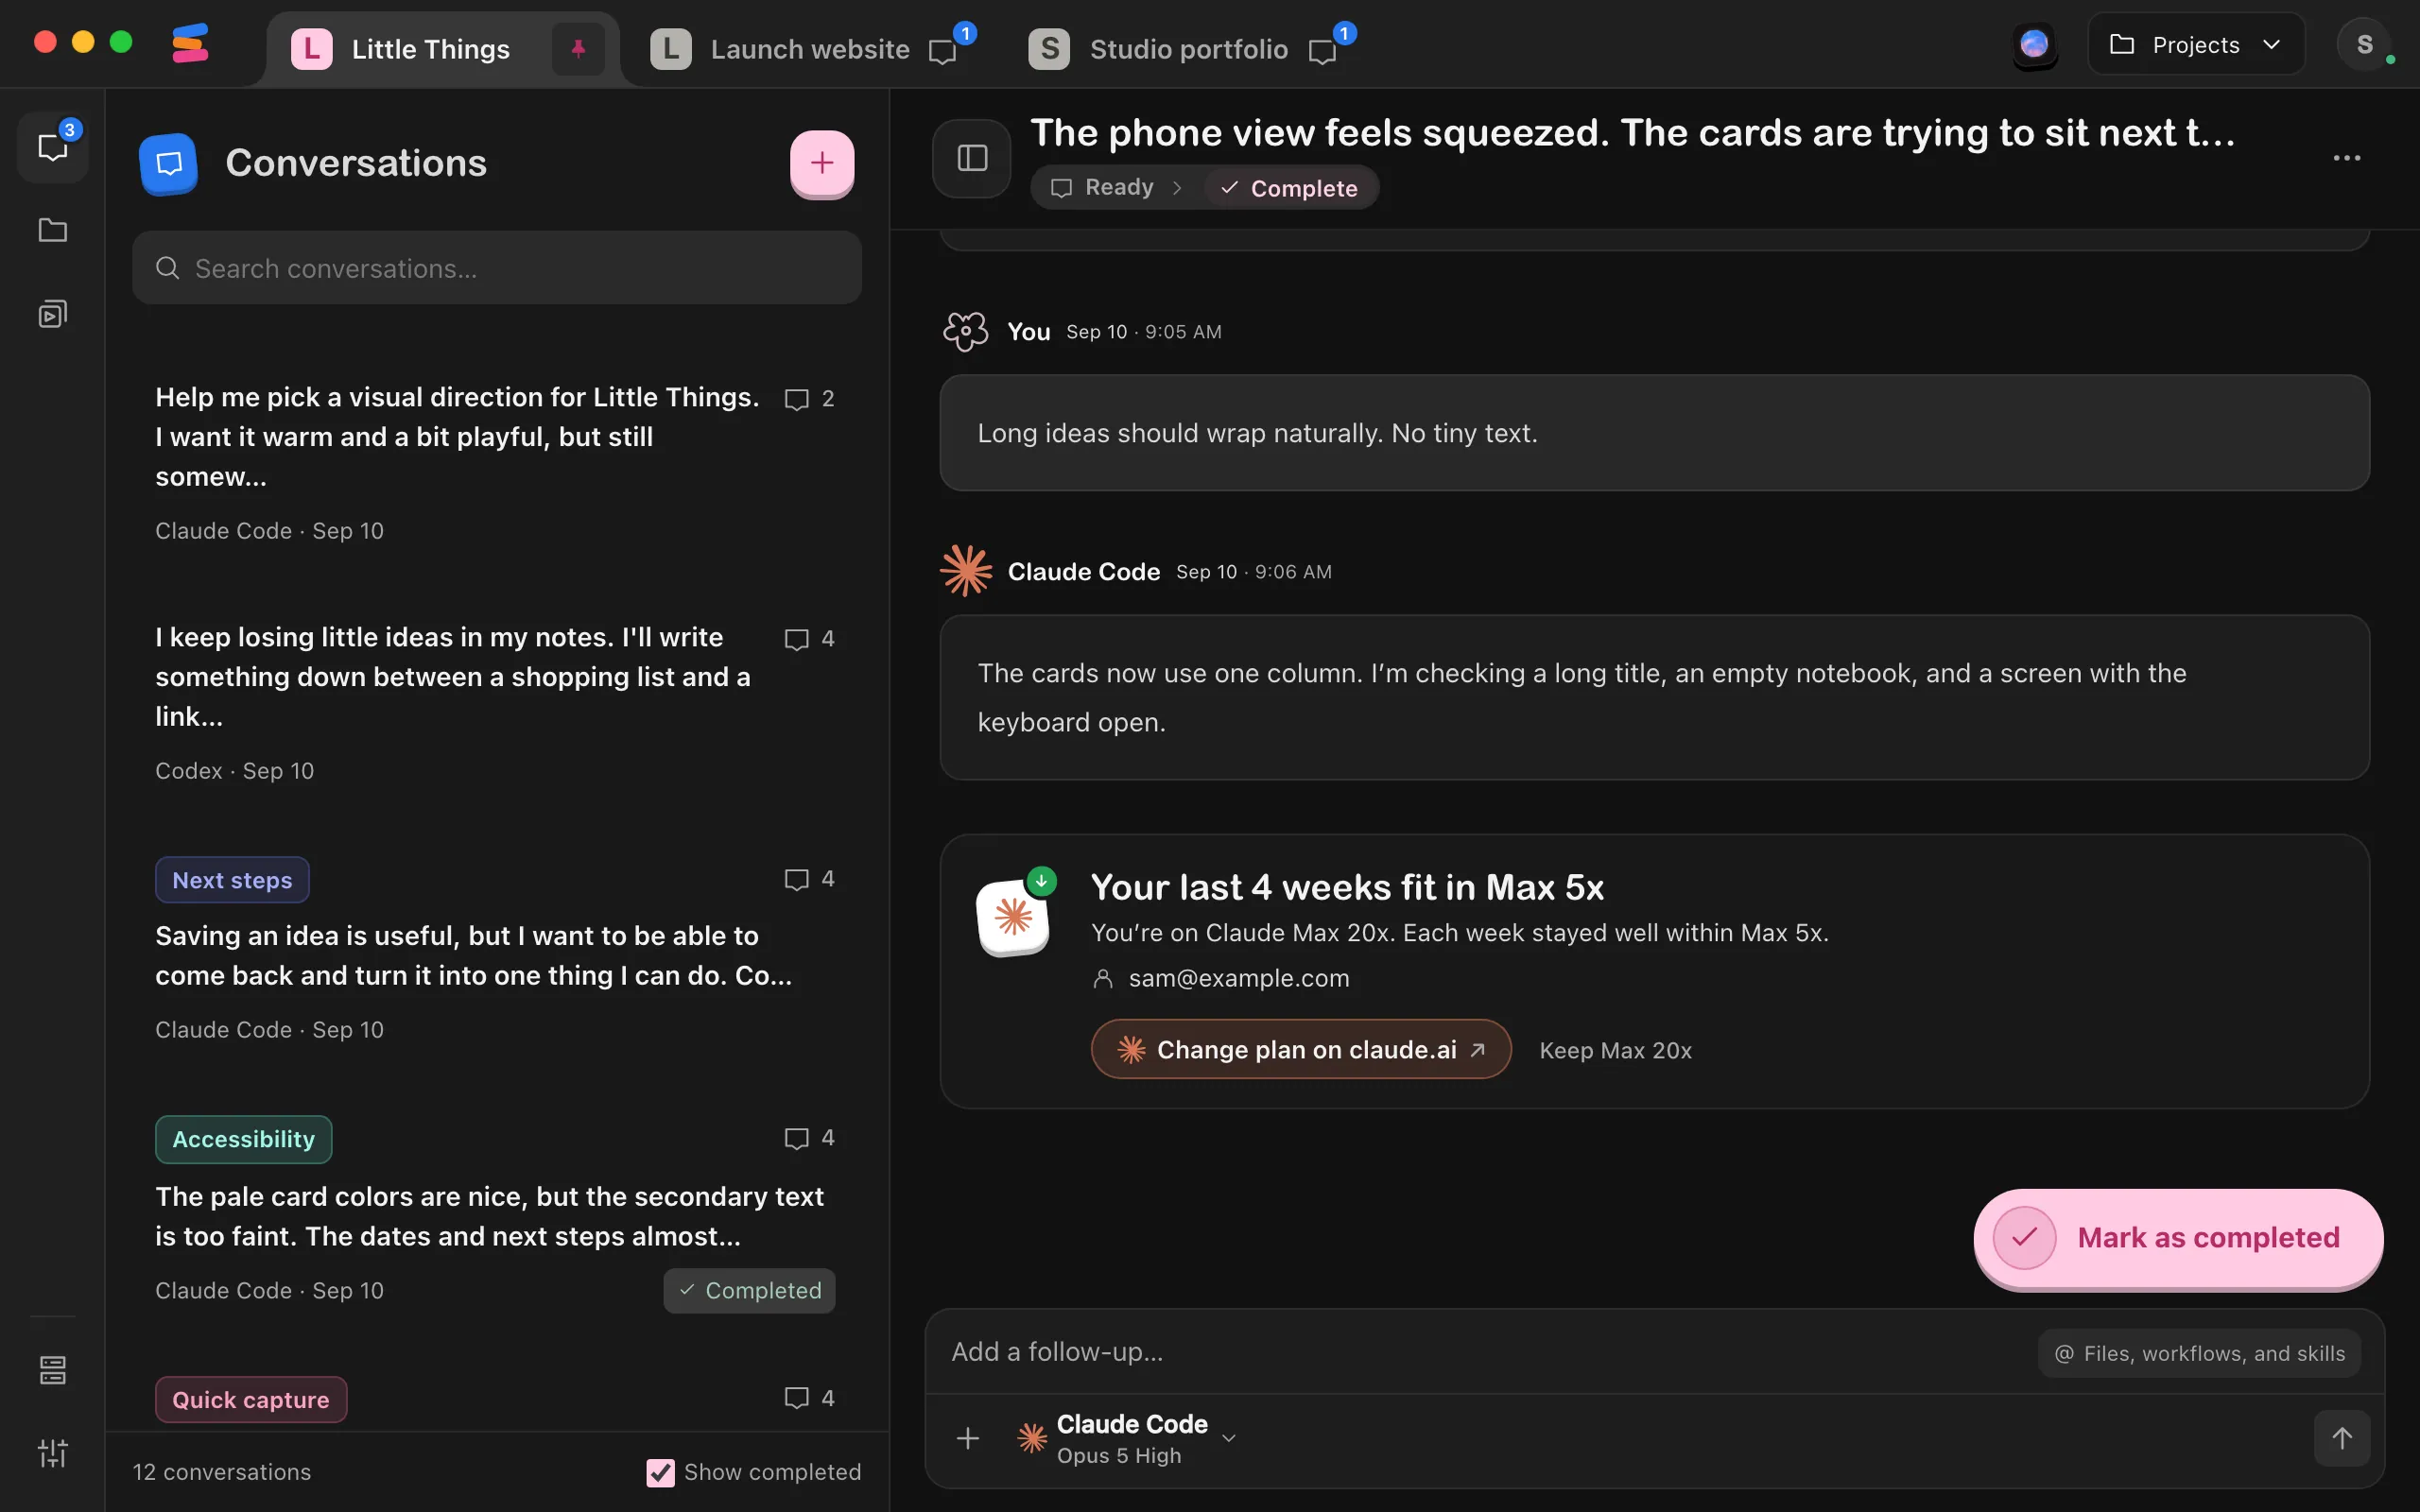Screen dimensions: 2420x1512
Task: Open the three-dot more options menu
Action: click(x=2346, y=158)
